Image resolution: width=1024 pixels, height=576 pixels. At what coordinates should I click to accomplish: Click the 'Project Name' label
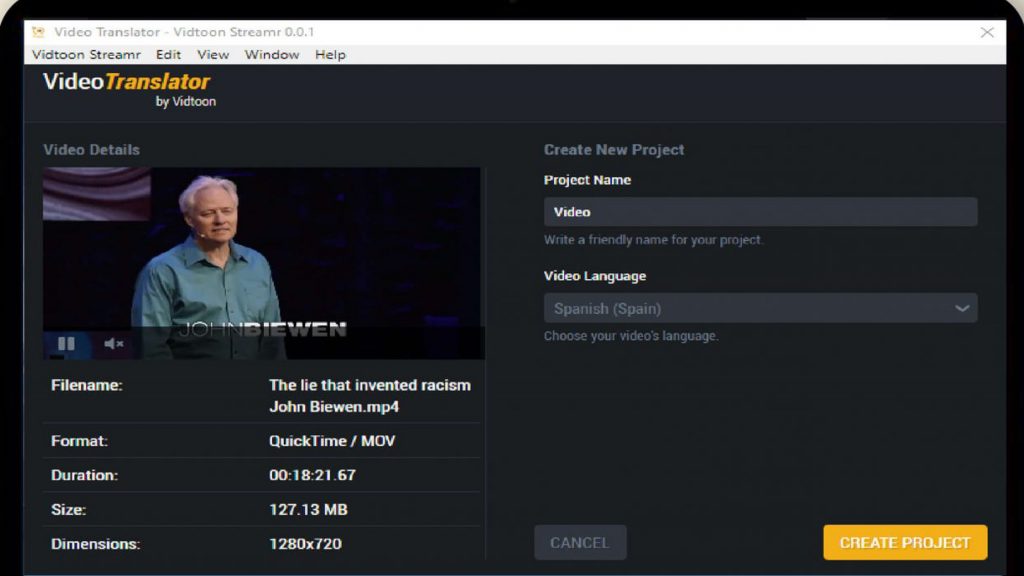(x=587, y=180)
